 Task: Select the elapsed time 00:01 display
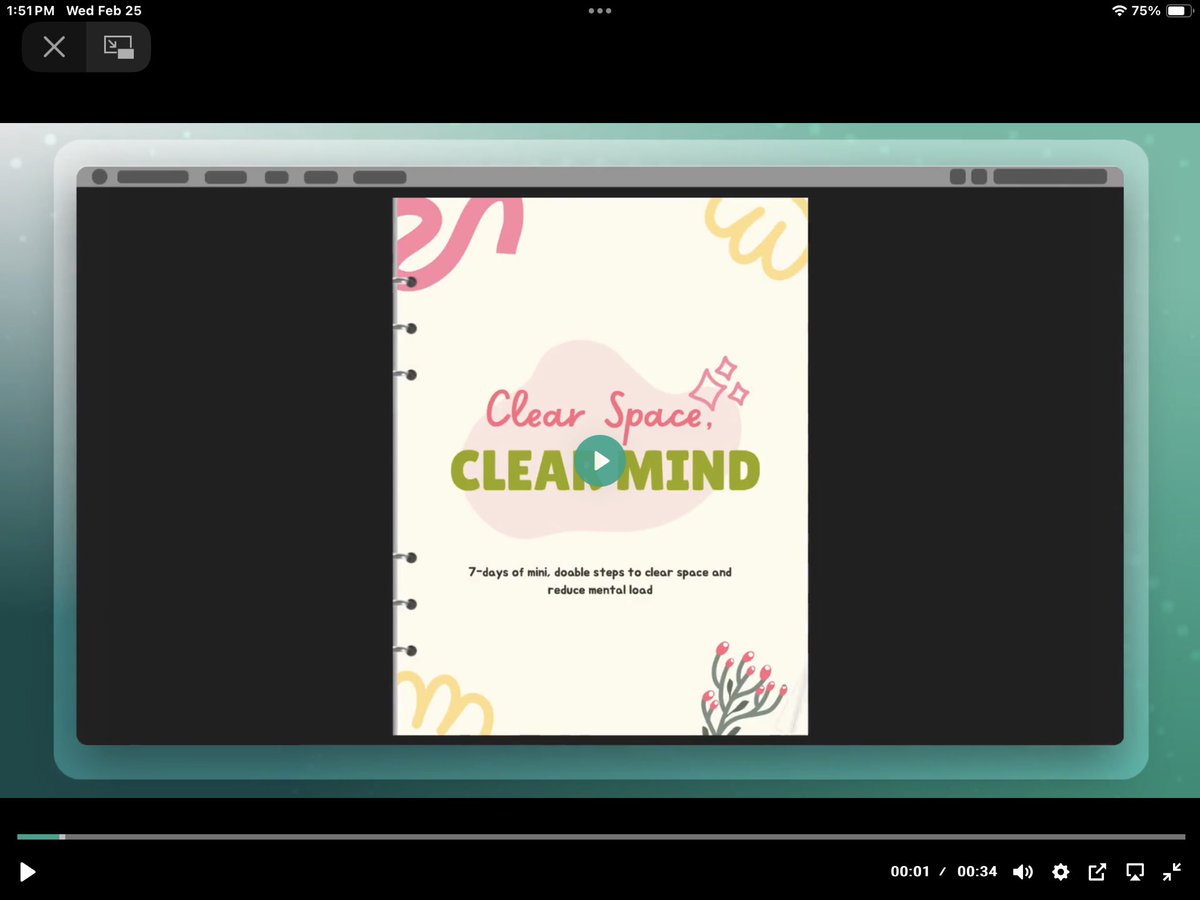[910, 871]
